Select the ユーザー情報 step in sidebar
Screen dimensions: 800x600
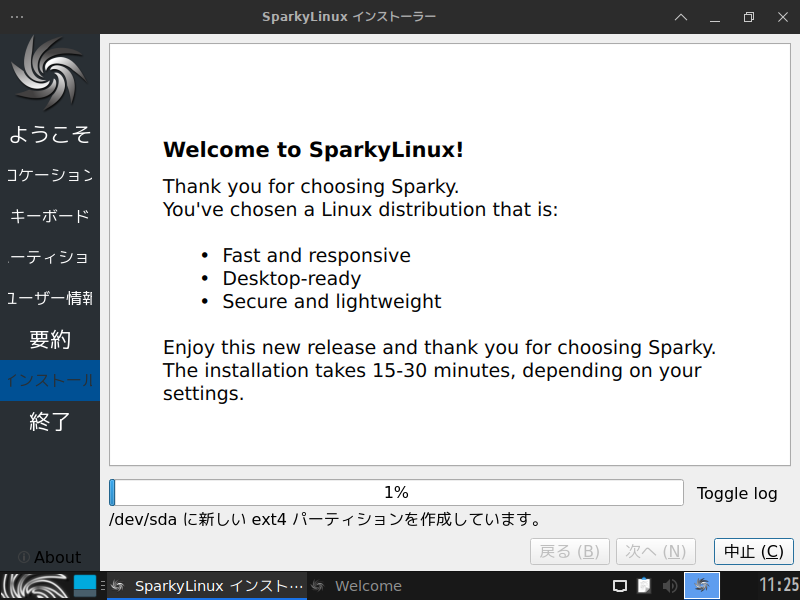(50, 298)
